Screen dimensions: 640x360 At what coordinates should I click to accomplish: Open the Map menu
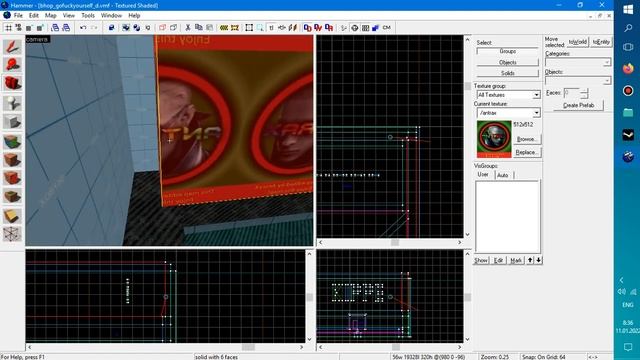coord(51,16)
